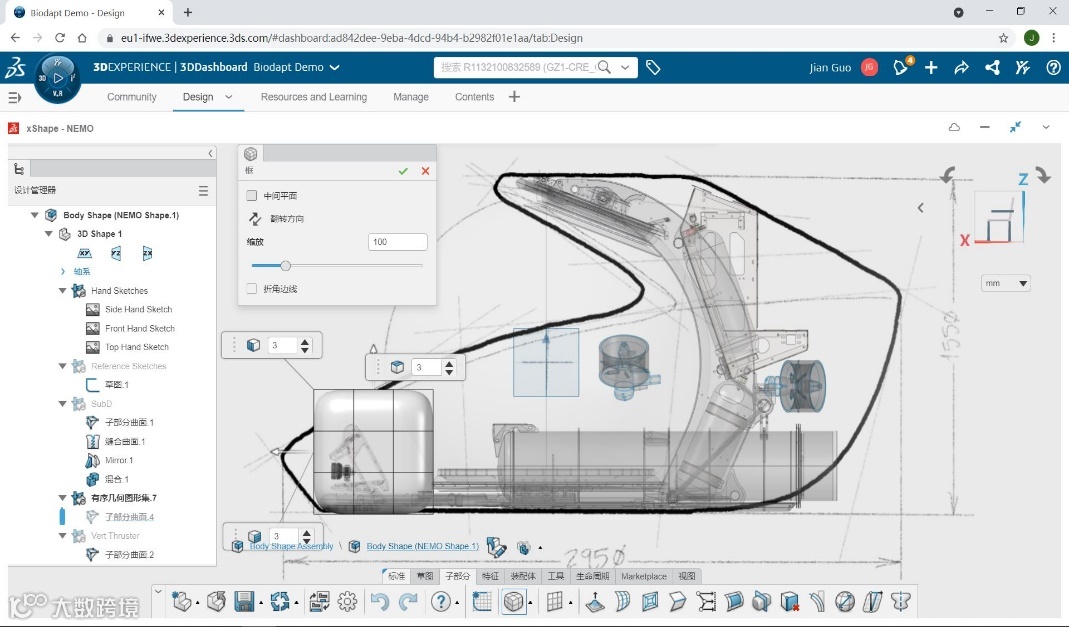This screenshot has height=627, width=1069.
Task: Open the Marketplace toolbar tab
Action: 644,576
